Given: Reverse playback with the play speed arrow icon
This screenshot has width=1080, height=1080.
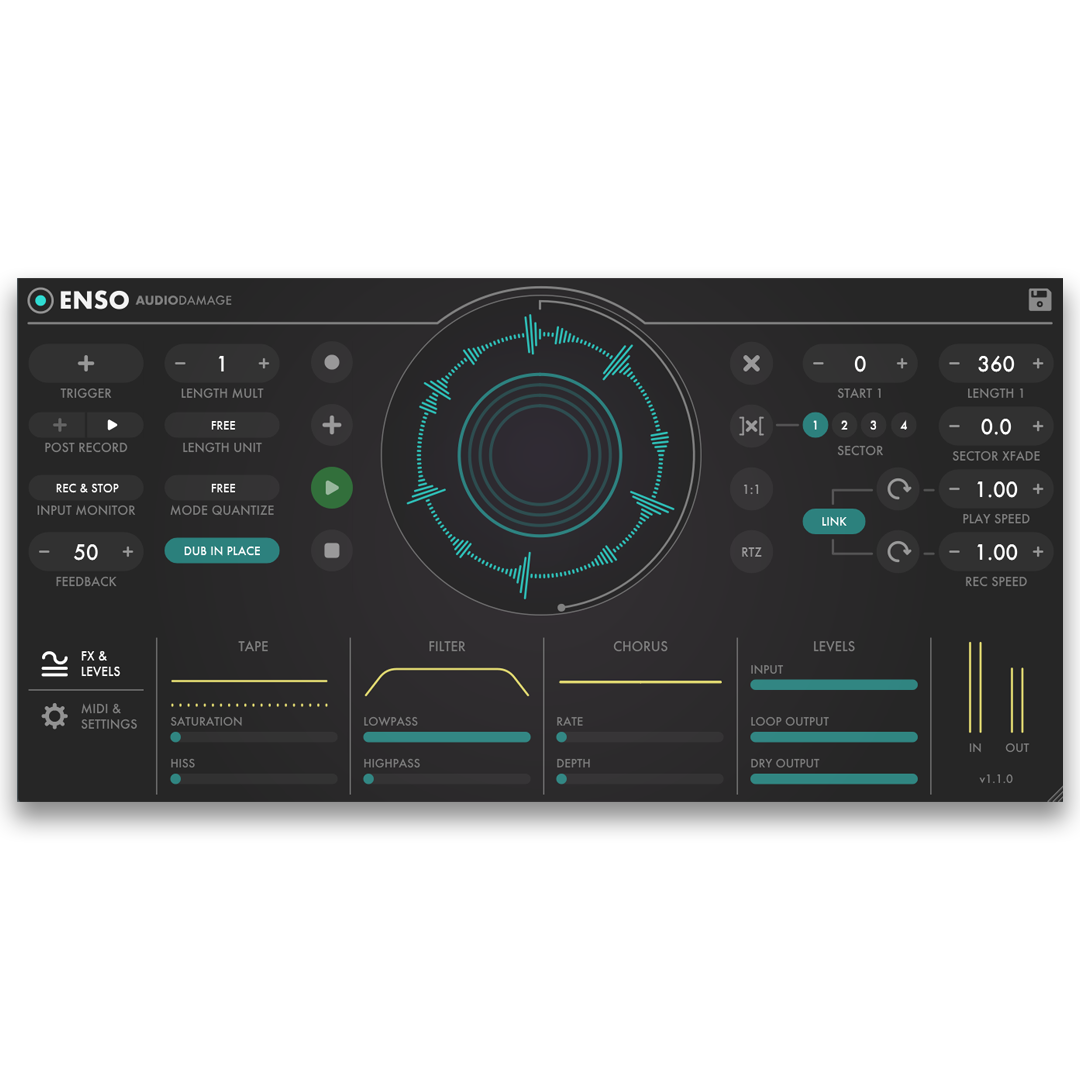Looking at the screenshot, I should coord(898,489).
